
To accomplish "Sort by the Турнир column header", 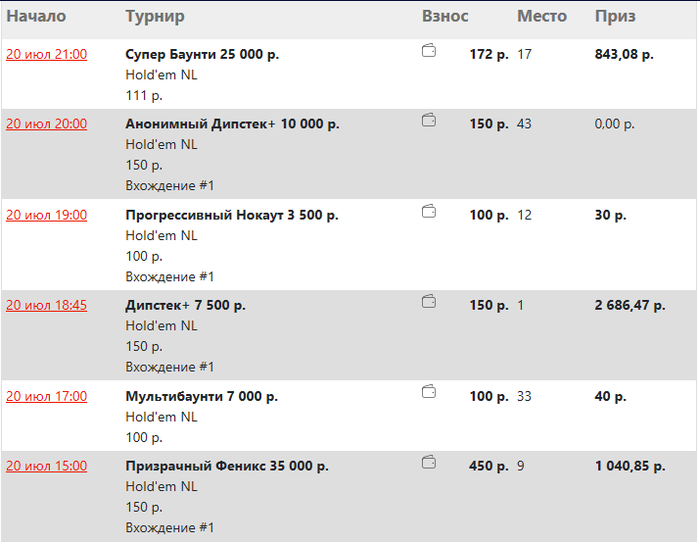I will coord(155,17).
